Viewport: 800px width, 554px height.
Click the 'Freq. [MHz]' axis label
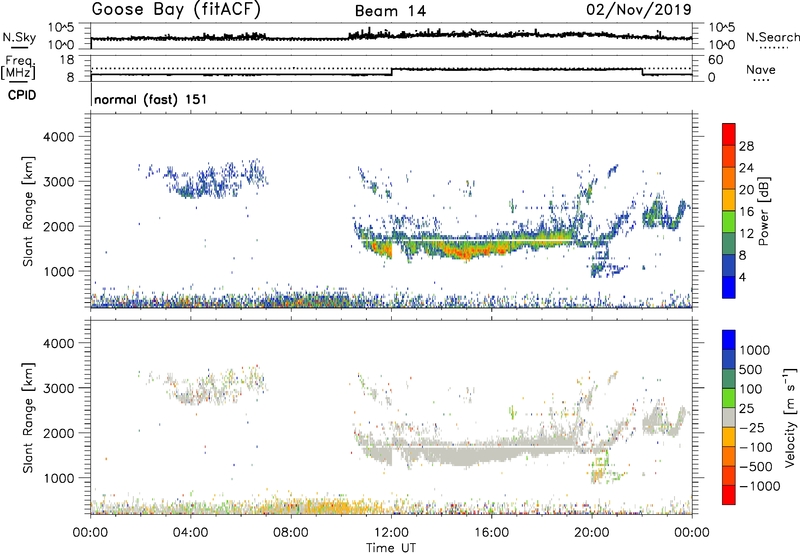pos(19,68)
